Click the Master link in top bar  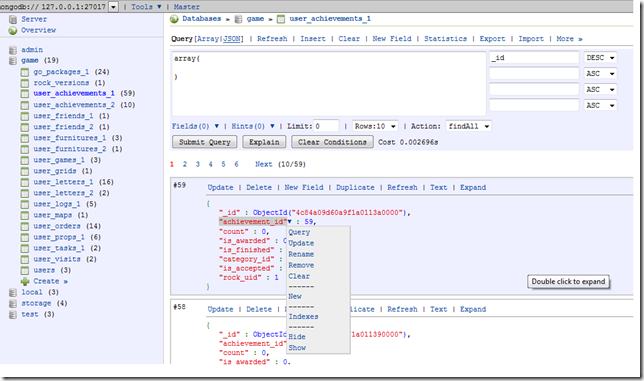pos(186,7)
